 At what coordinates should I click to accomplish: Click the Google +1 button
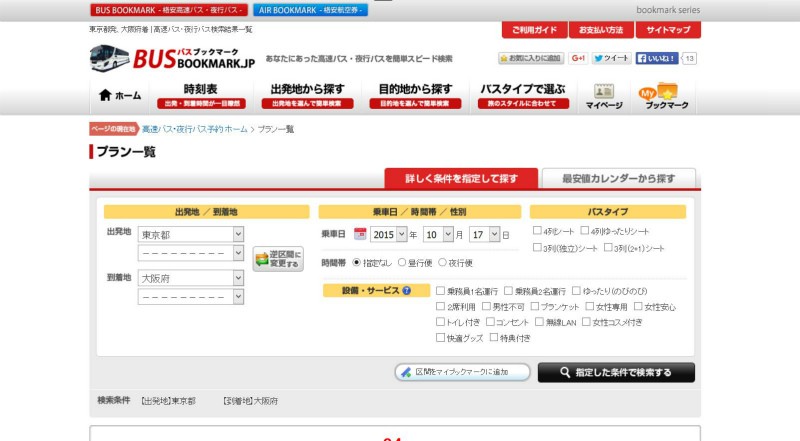(578, 59)
